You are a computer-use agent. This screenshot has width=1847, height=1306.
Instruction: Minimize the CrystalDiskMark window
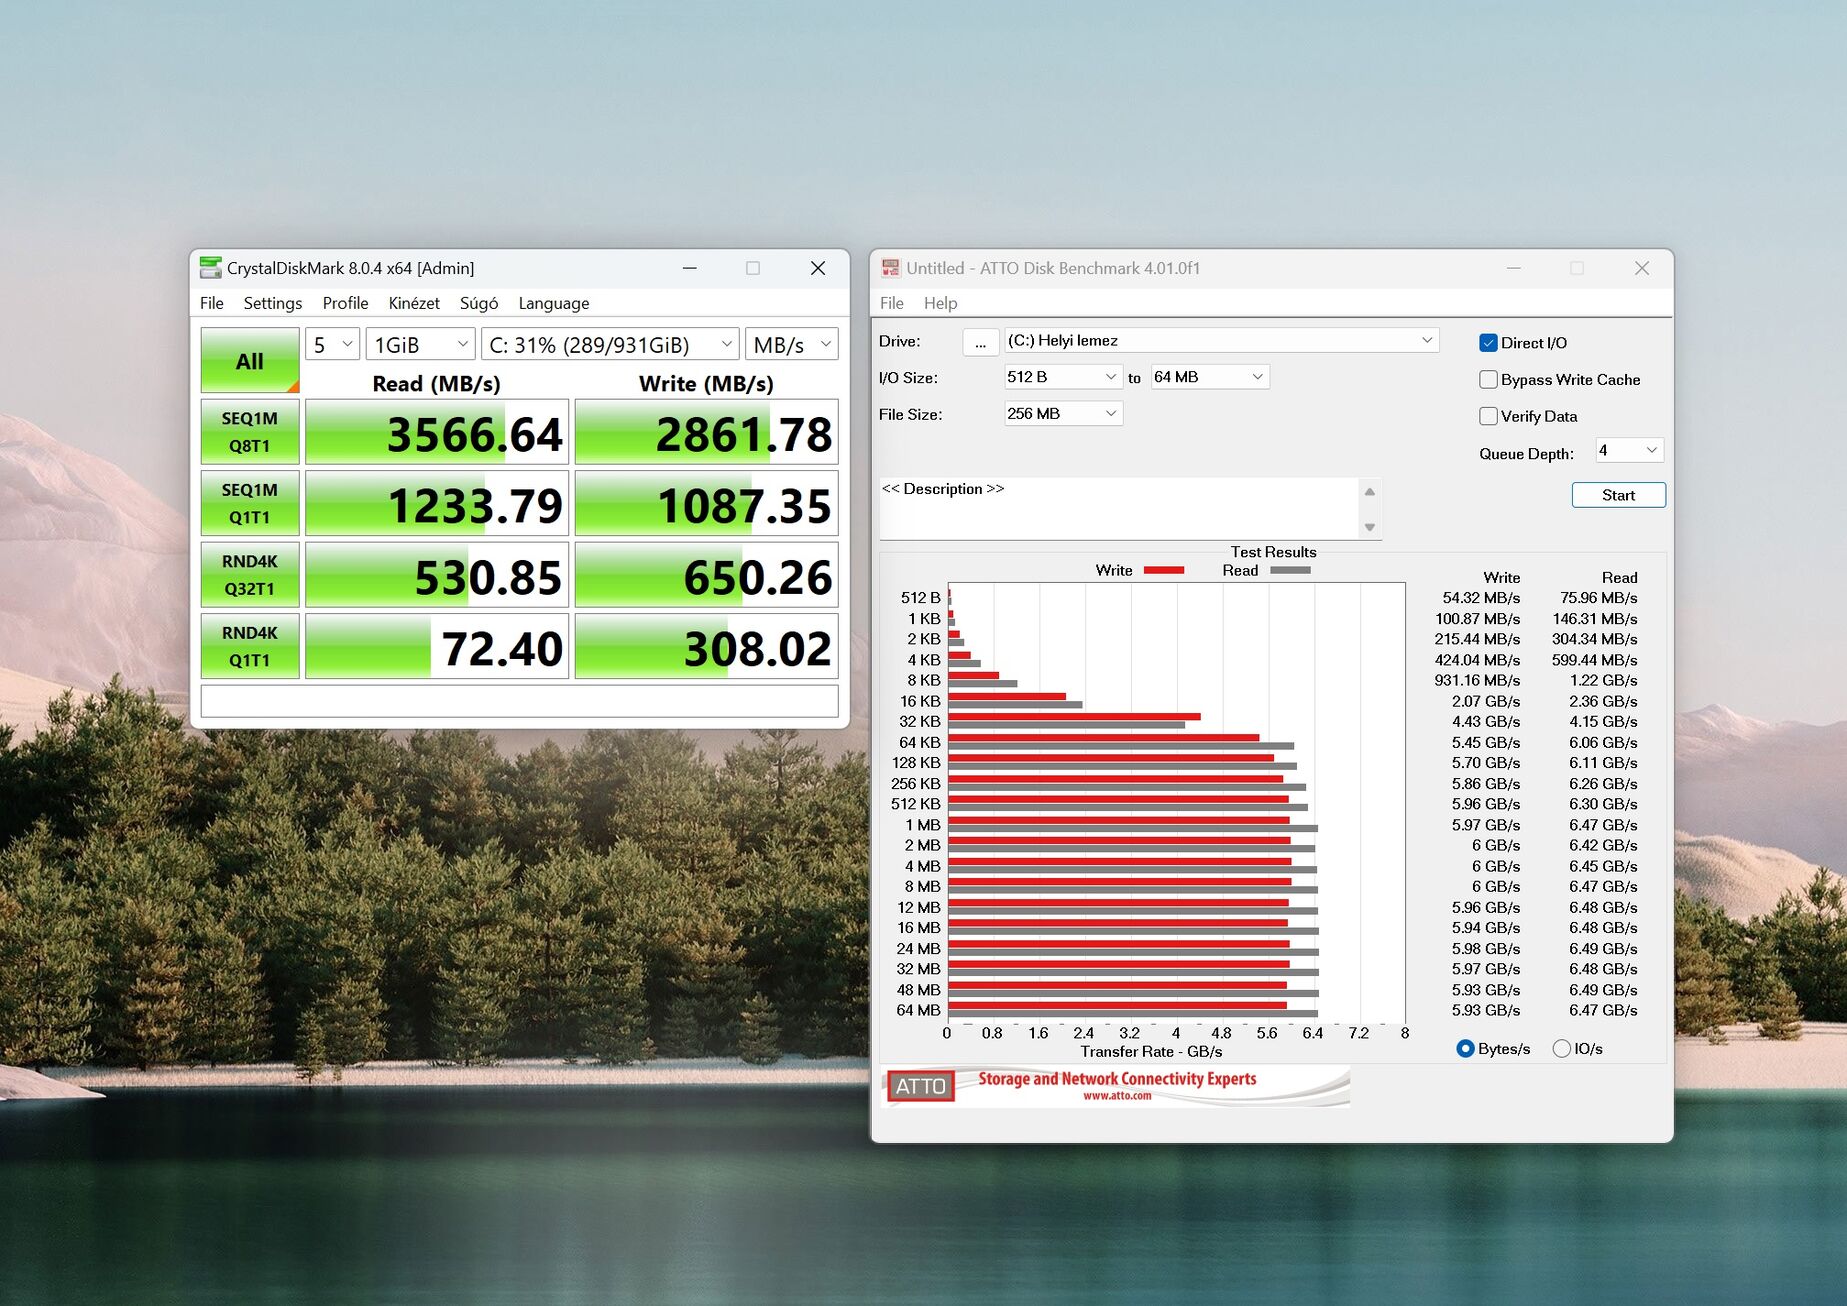(x=690, y=268)
